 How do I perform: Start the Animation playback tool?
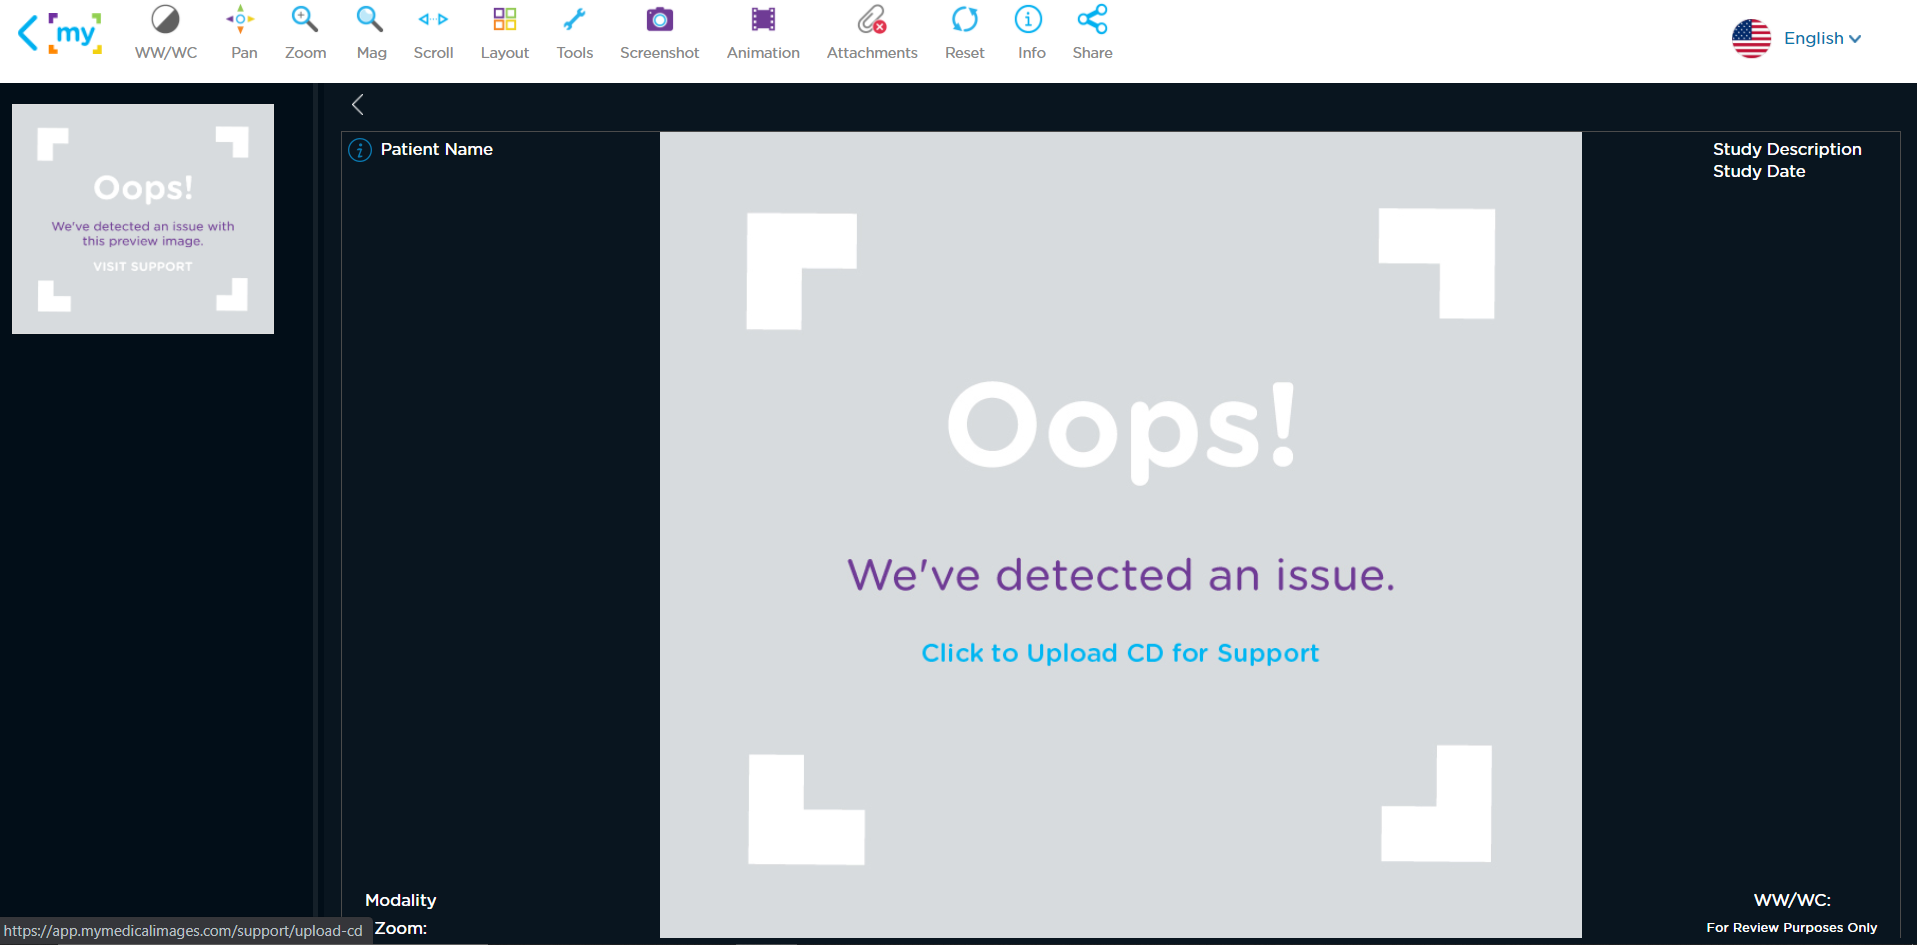point(763,33)
